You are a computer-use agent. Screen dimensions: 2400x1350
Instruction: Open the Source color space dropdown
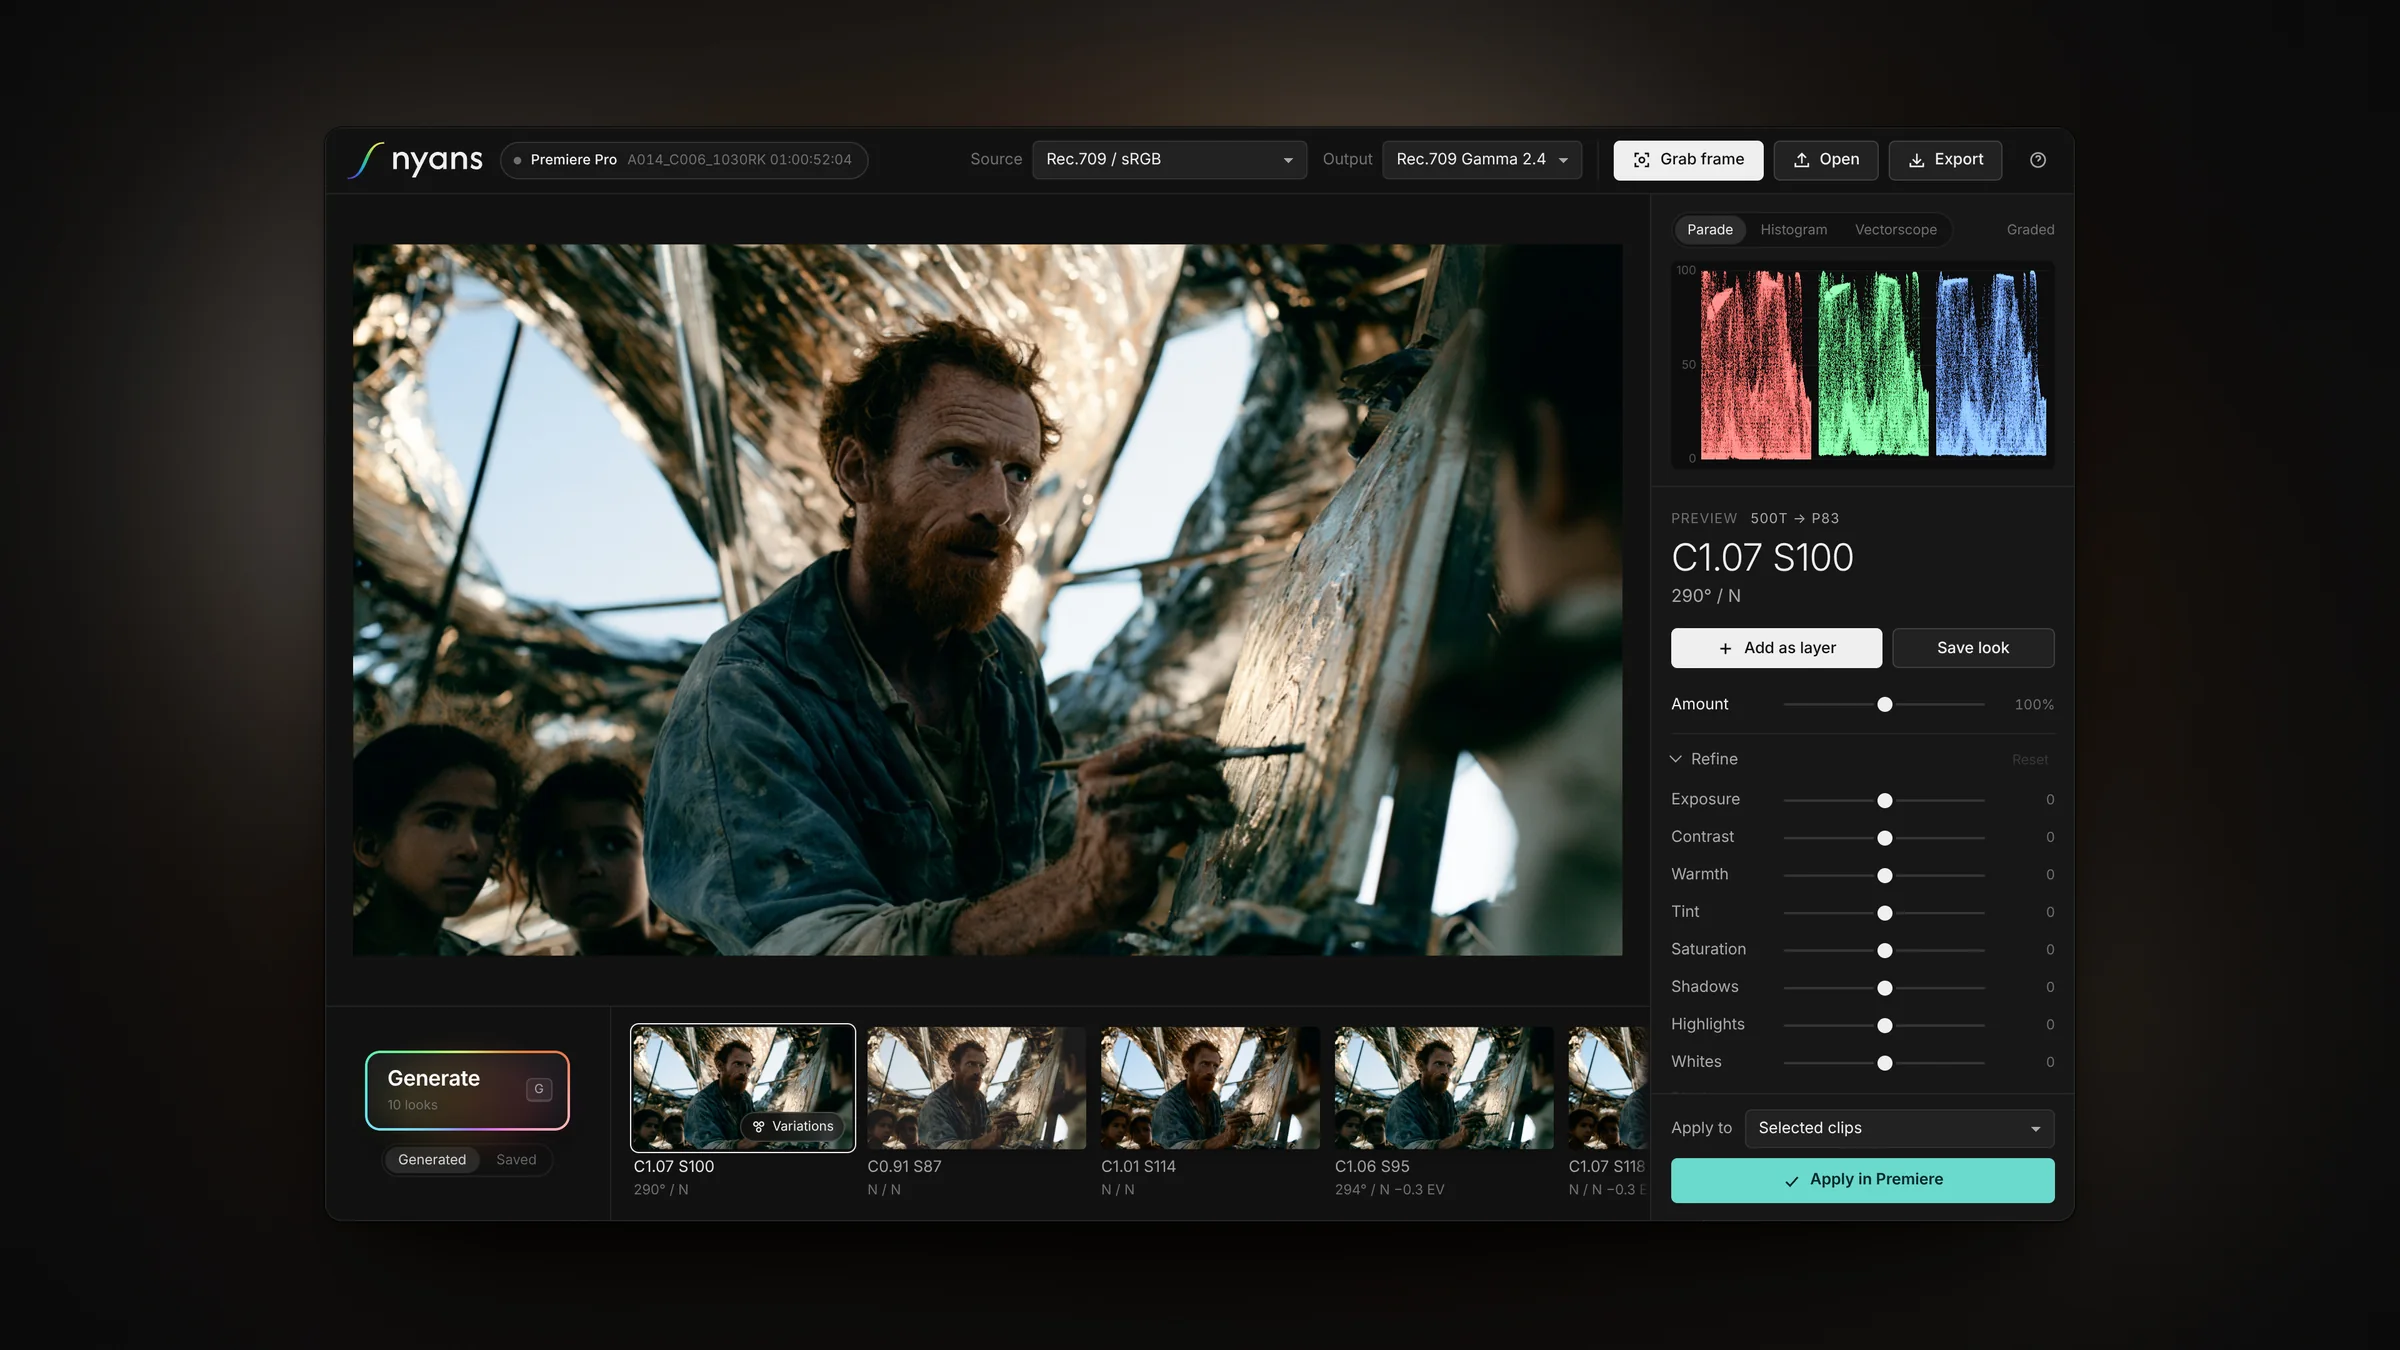1169,160
